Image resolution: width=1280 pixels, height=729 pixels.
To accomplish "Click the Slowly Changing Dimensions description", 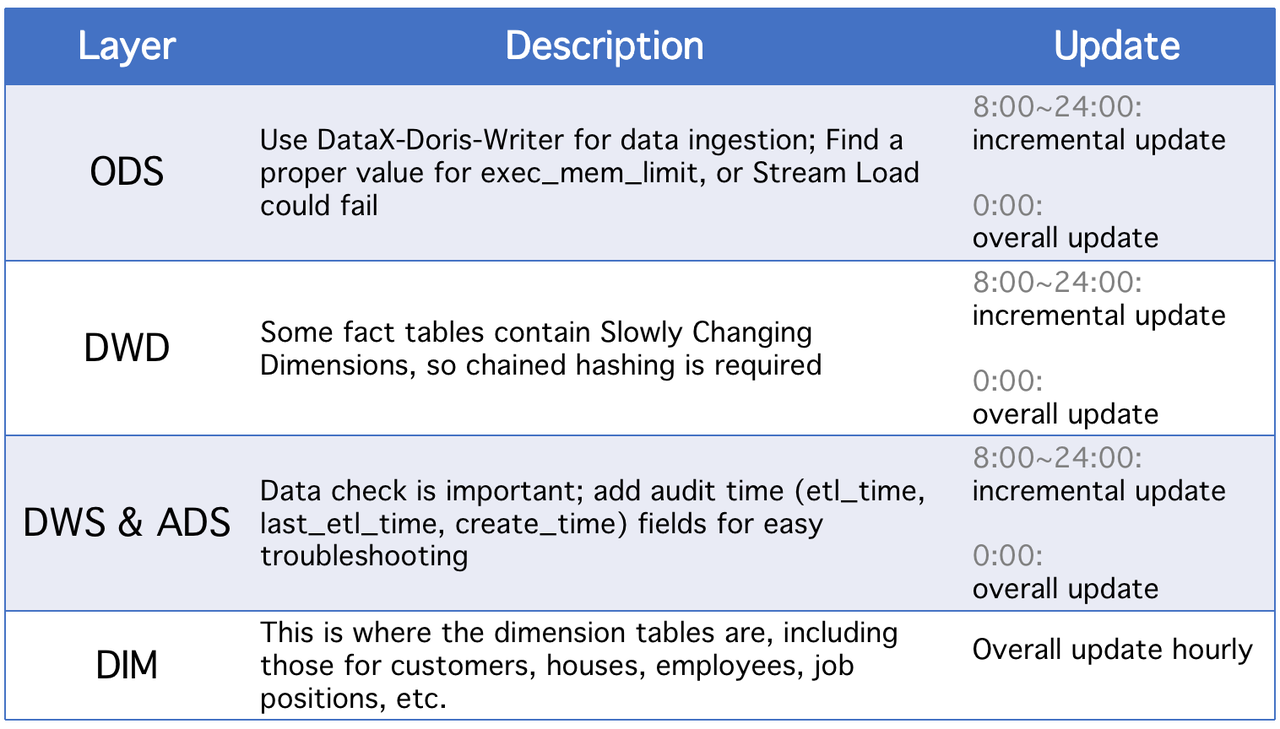I will click(540, 348).
